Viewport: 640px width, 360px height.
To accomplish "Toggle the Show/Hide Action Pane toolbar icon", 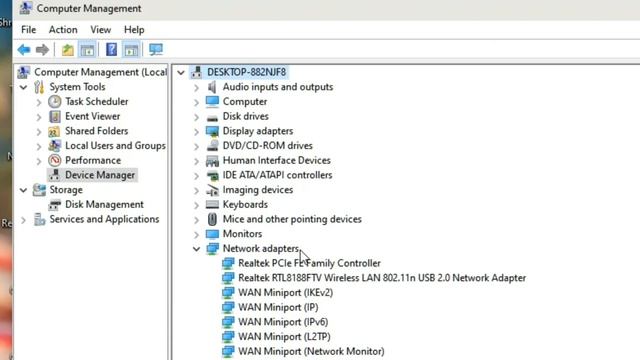I will (131, 50).
